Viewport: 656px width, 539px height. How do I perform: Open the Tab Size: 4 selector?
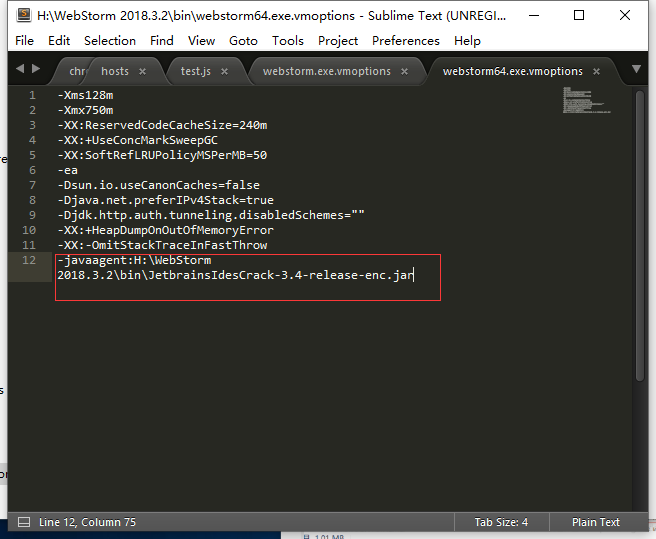[x=501, y=522]
